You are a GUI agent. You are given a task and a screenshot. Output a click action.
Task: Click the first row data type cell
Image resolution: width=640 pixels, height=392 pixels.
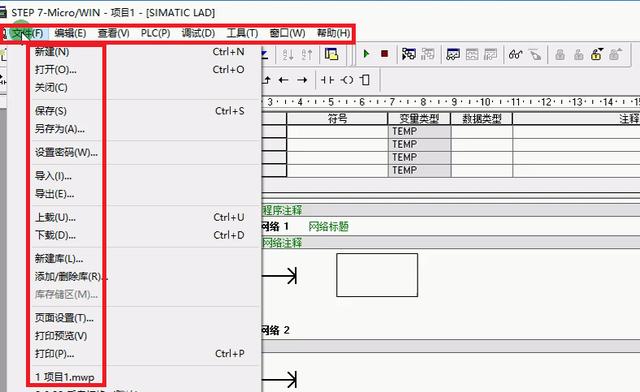tap(482, 131)
